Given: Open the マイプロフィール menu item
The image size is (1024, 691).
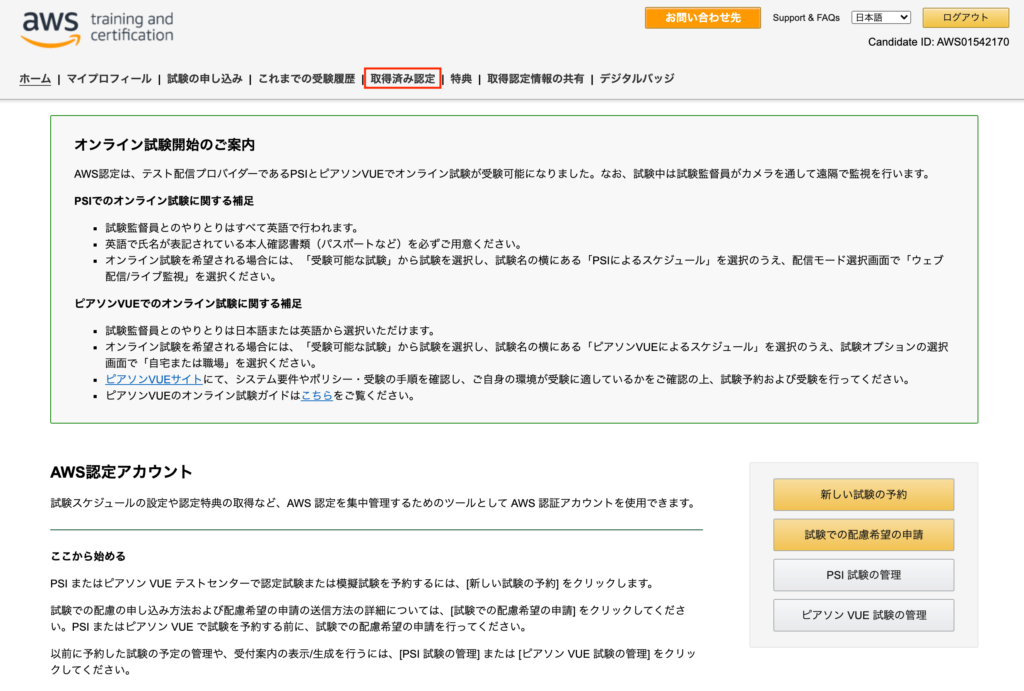Looking at the screenshot, I should (109, 79).
